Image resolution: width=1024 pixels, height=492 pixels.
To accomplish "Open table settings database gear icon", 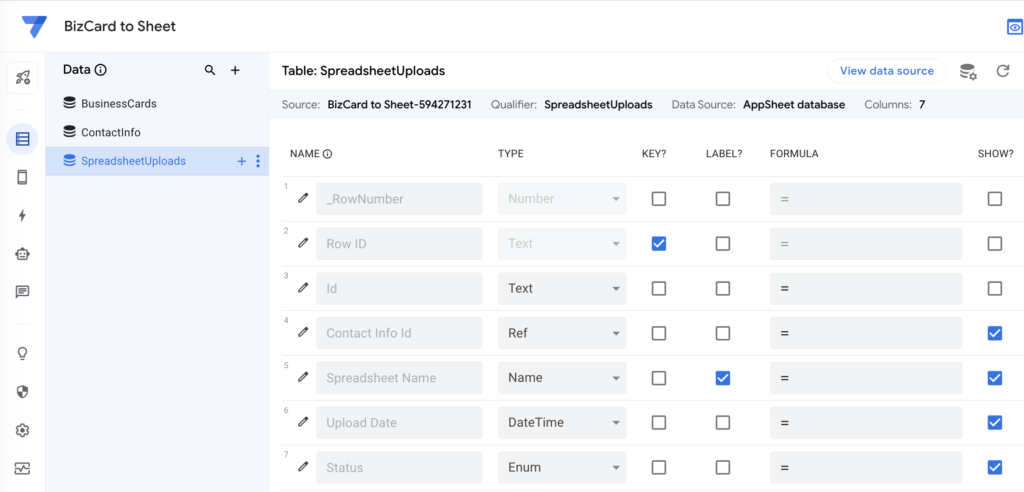I will (967, 71).
